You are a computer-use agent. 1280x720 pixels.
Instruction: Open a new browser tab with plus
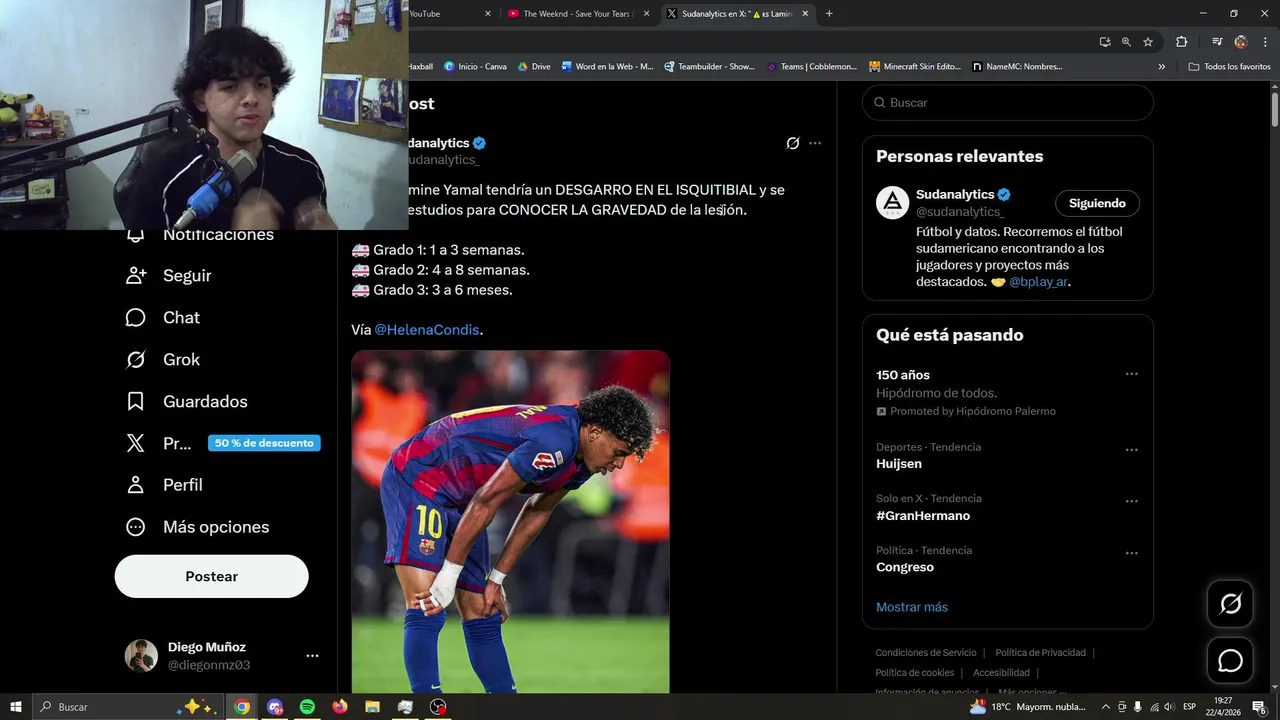point(829,14)
